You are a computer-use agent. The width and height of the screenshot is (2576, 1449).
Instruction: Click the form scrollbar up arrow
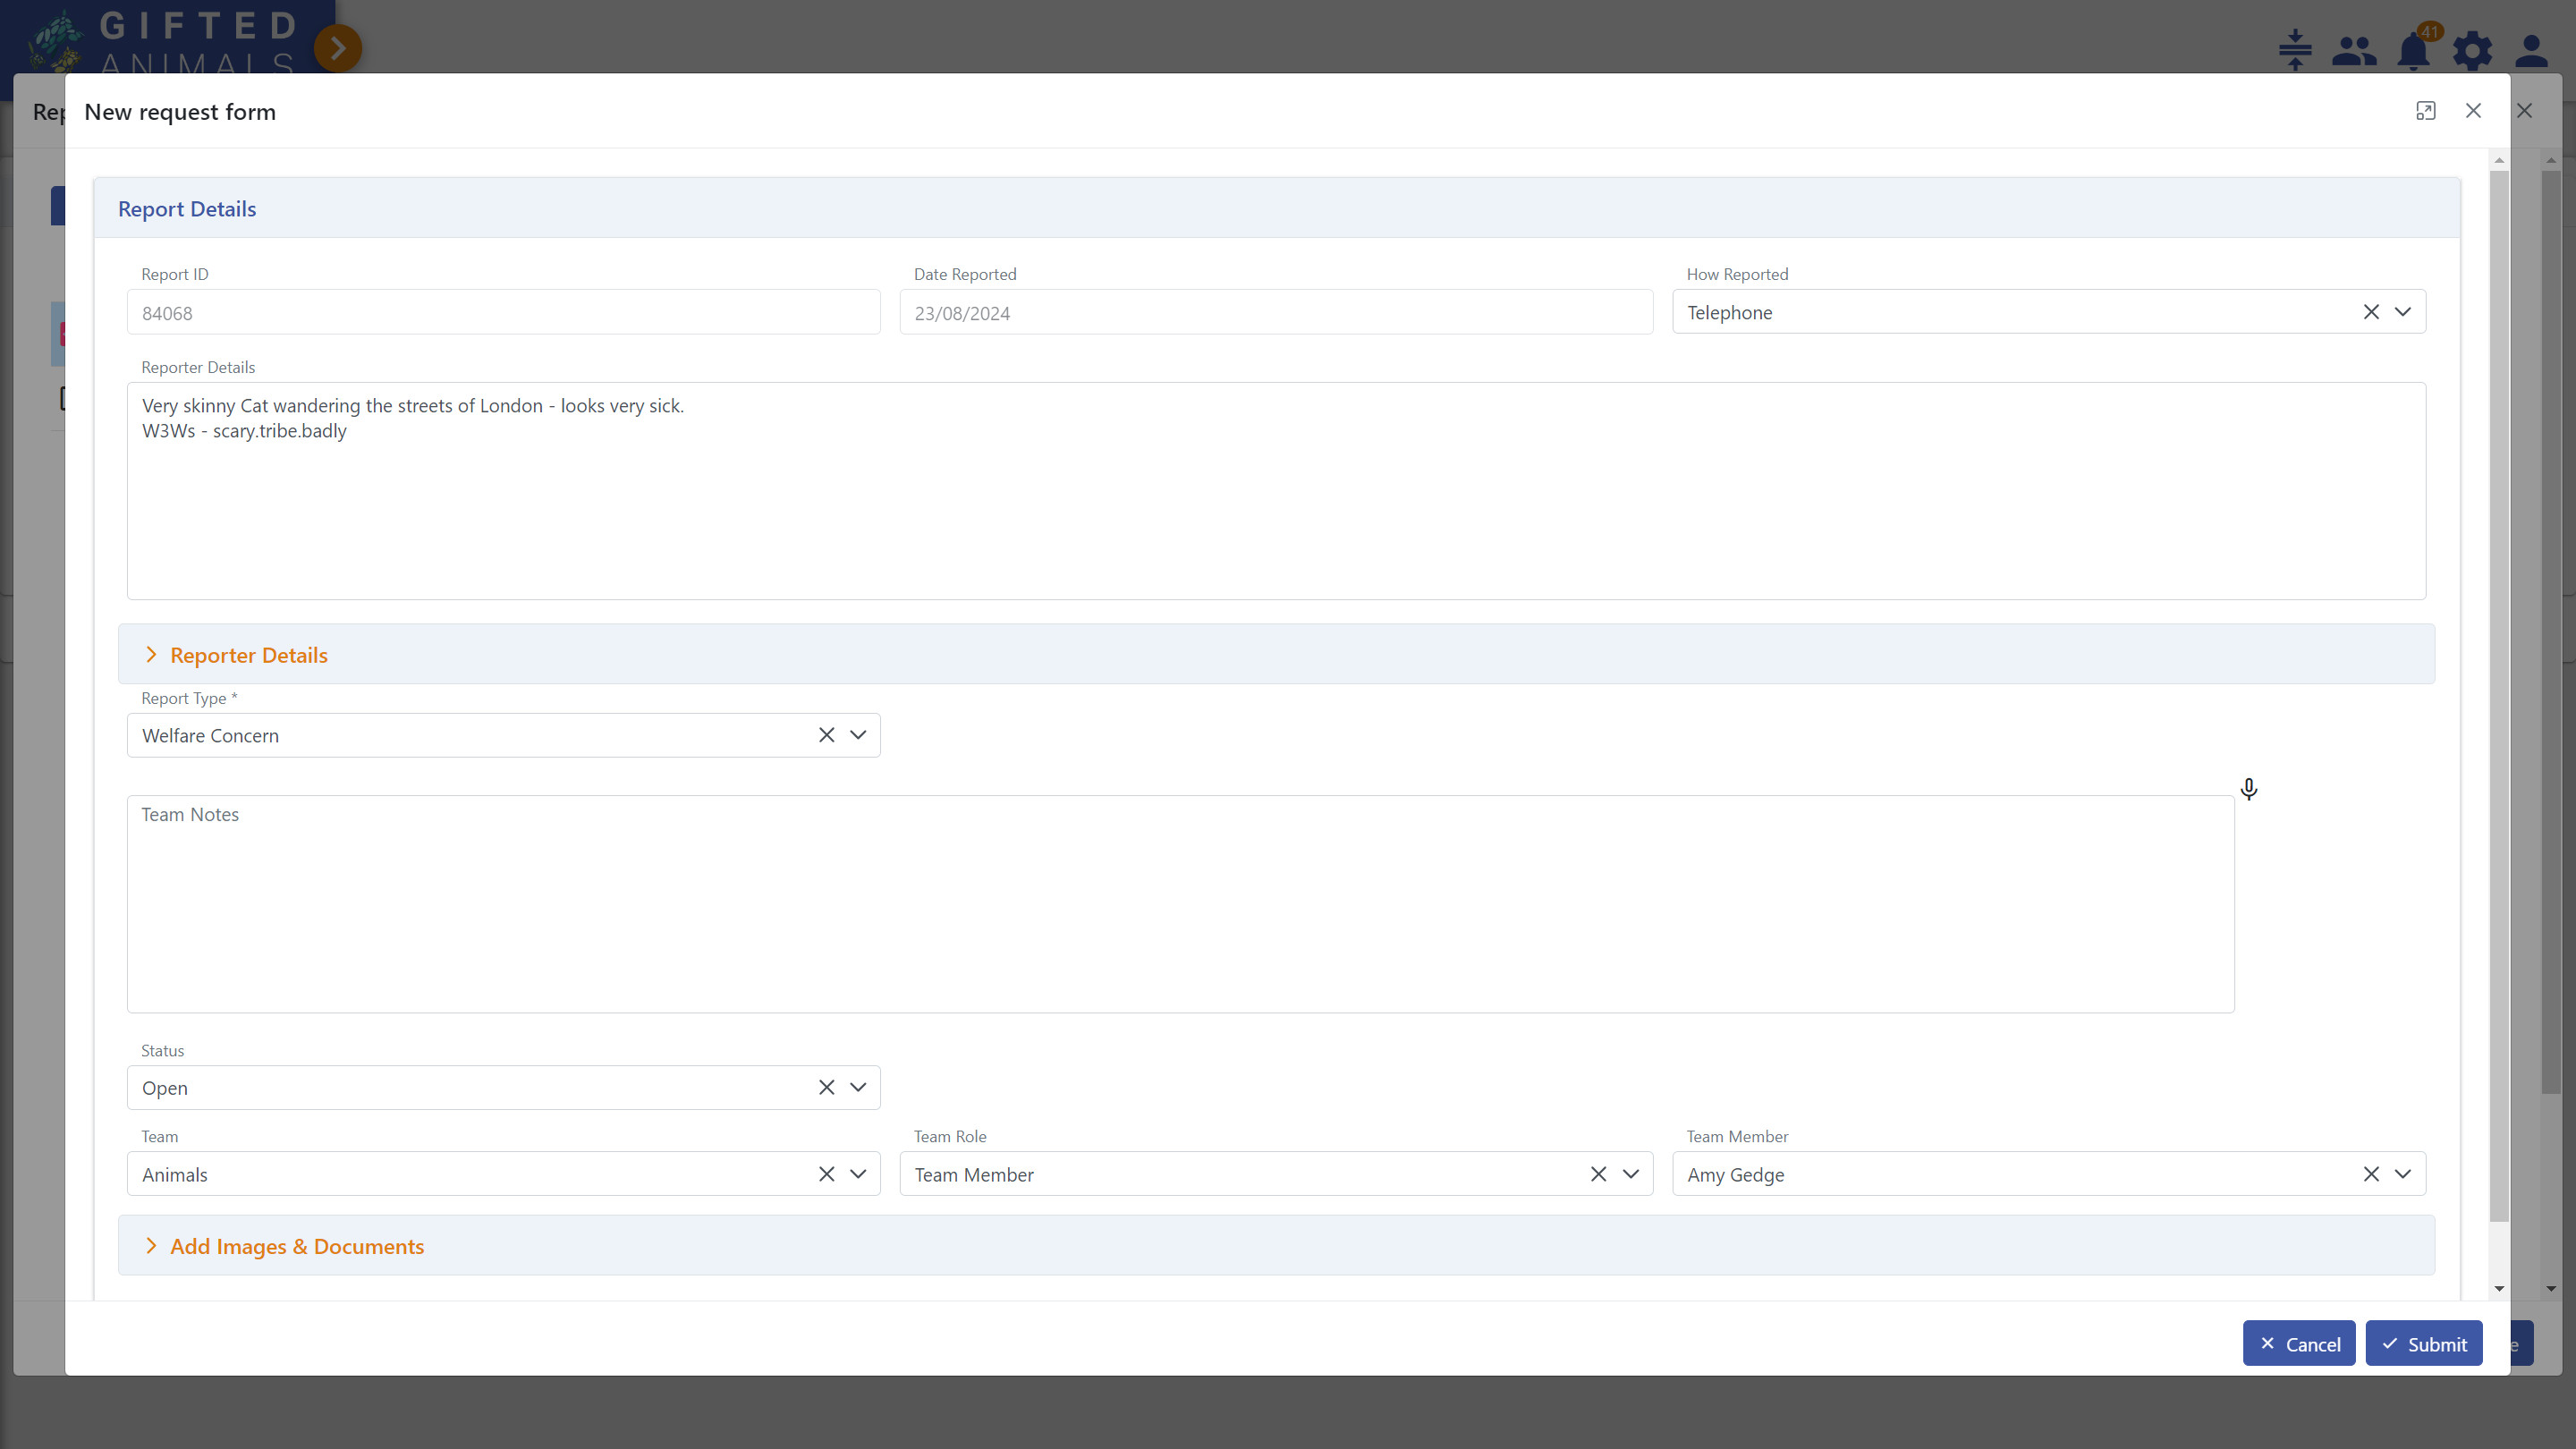coord(2499,160)
